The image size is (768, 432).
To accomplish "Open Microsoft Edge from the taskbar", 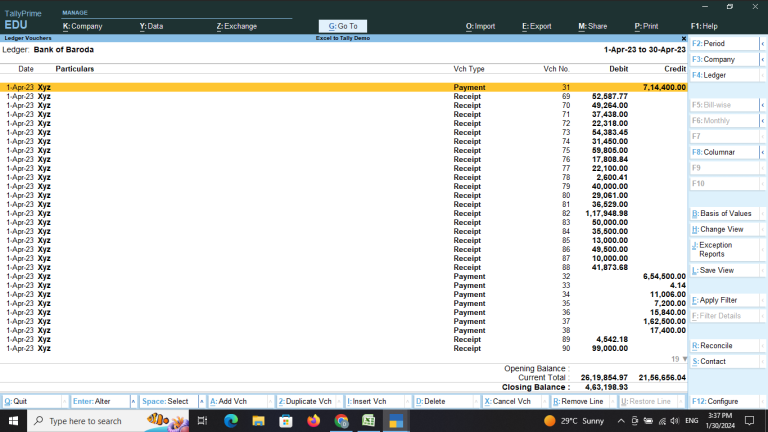I will click(229, 421).
